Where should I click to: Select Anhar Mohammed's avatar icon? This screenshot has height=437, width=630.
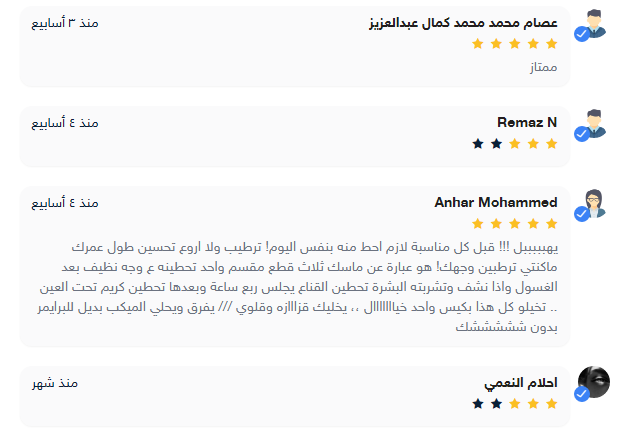tap(595, 204)
